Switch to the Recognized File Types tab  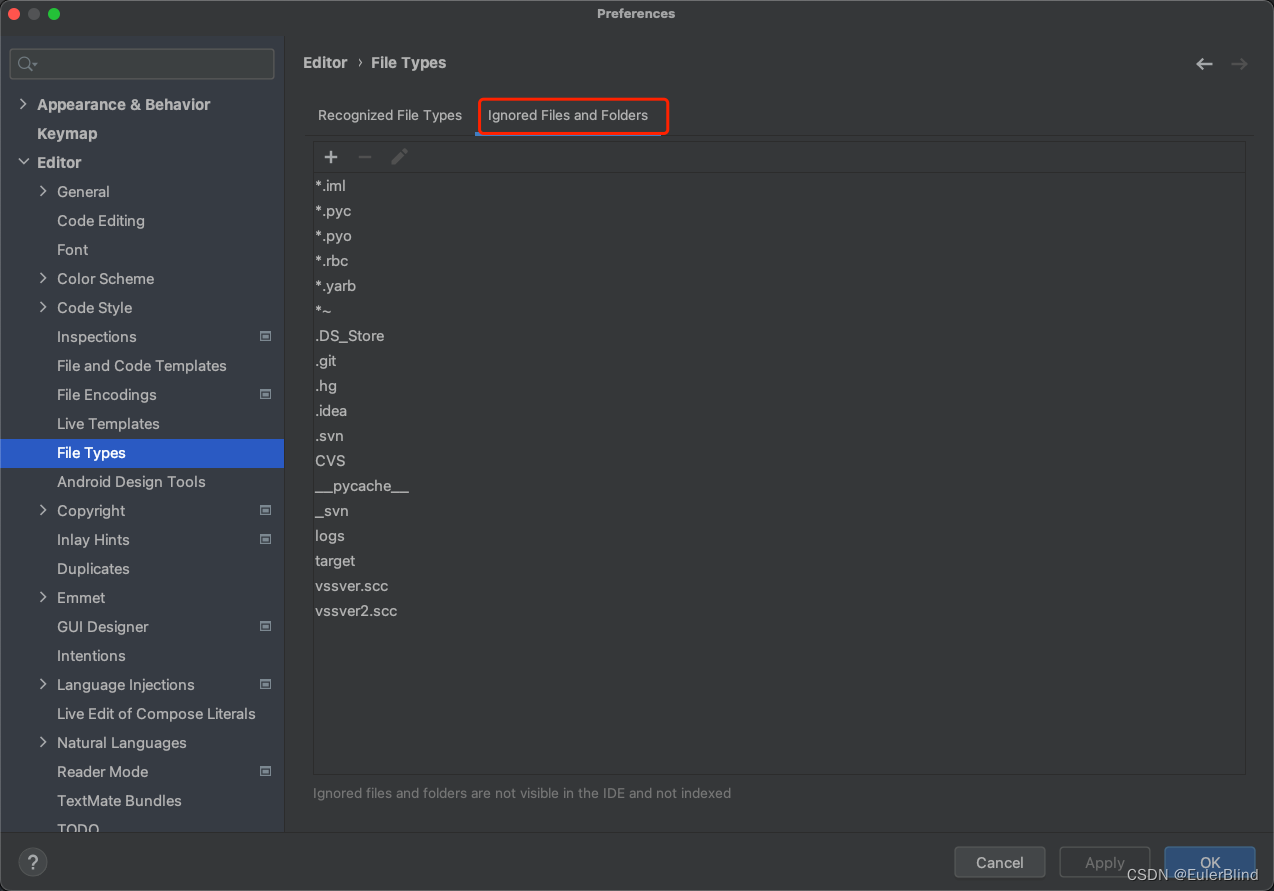[390, 115]
